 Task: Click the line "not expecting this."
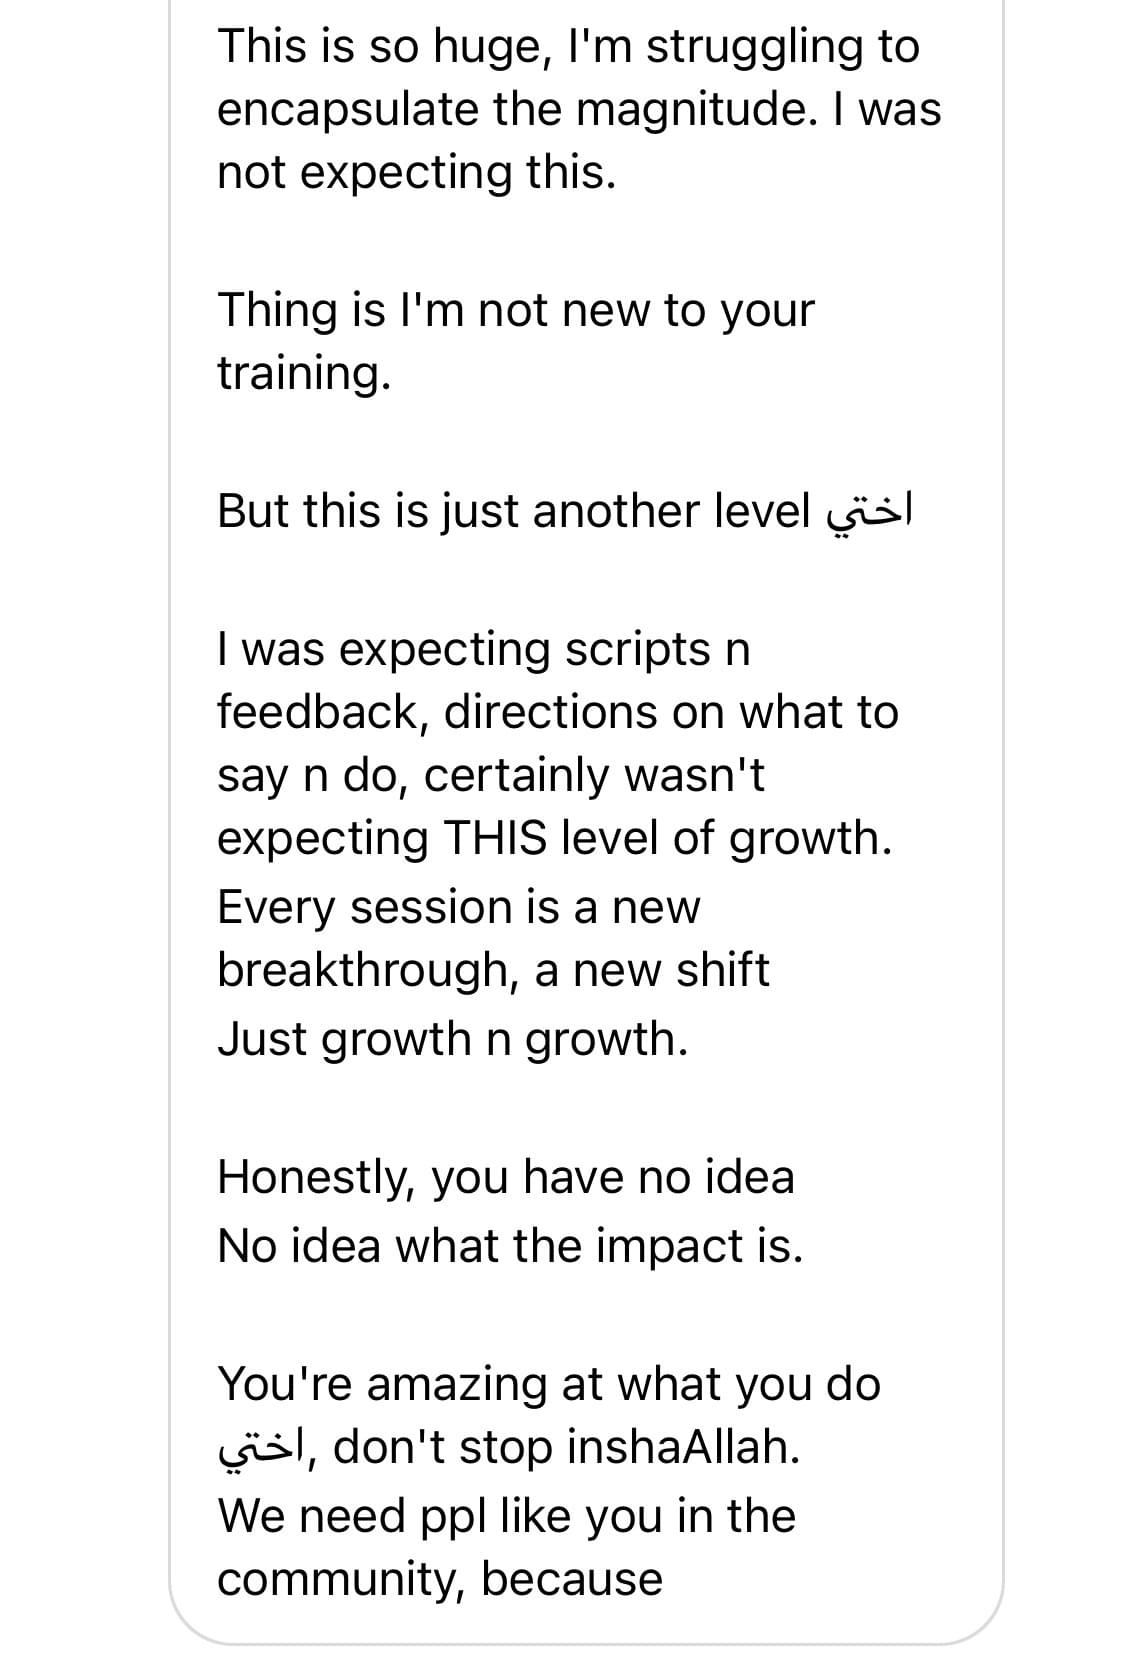tap(416, 172)
